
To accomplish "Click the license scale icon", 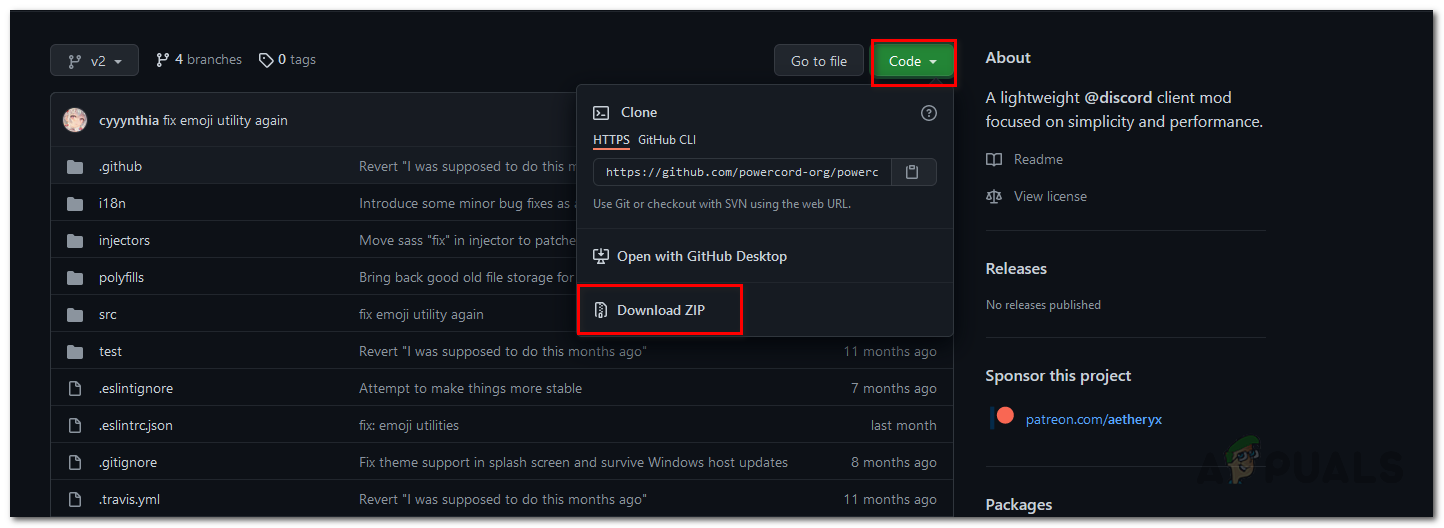I will (994, 196).
